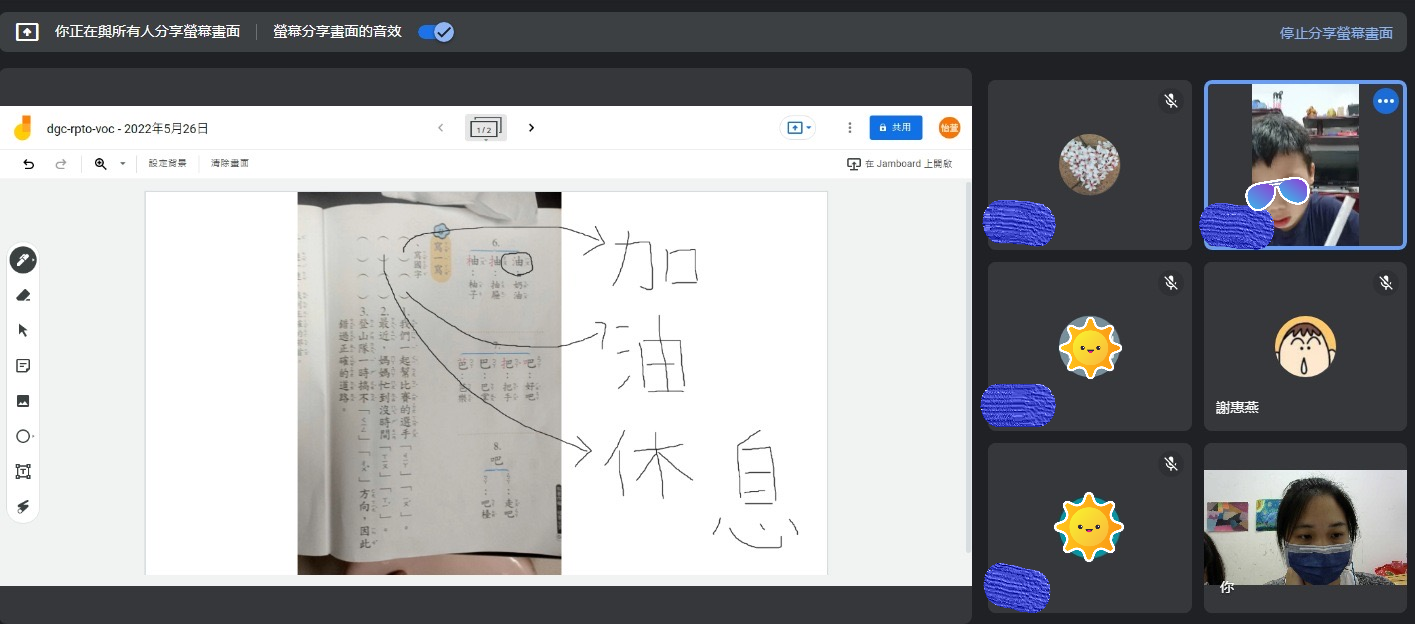Click the zoom magnifier icon

[100, 163]
